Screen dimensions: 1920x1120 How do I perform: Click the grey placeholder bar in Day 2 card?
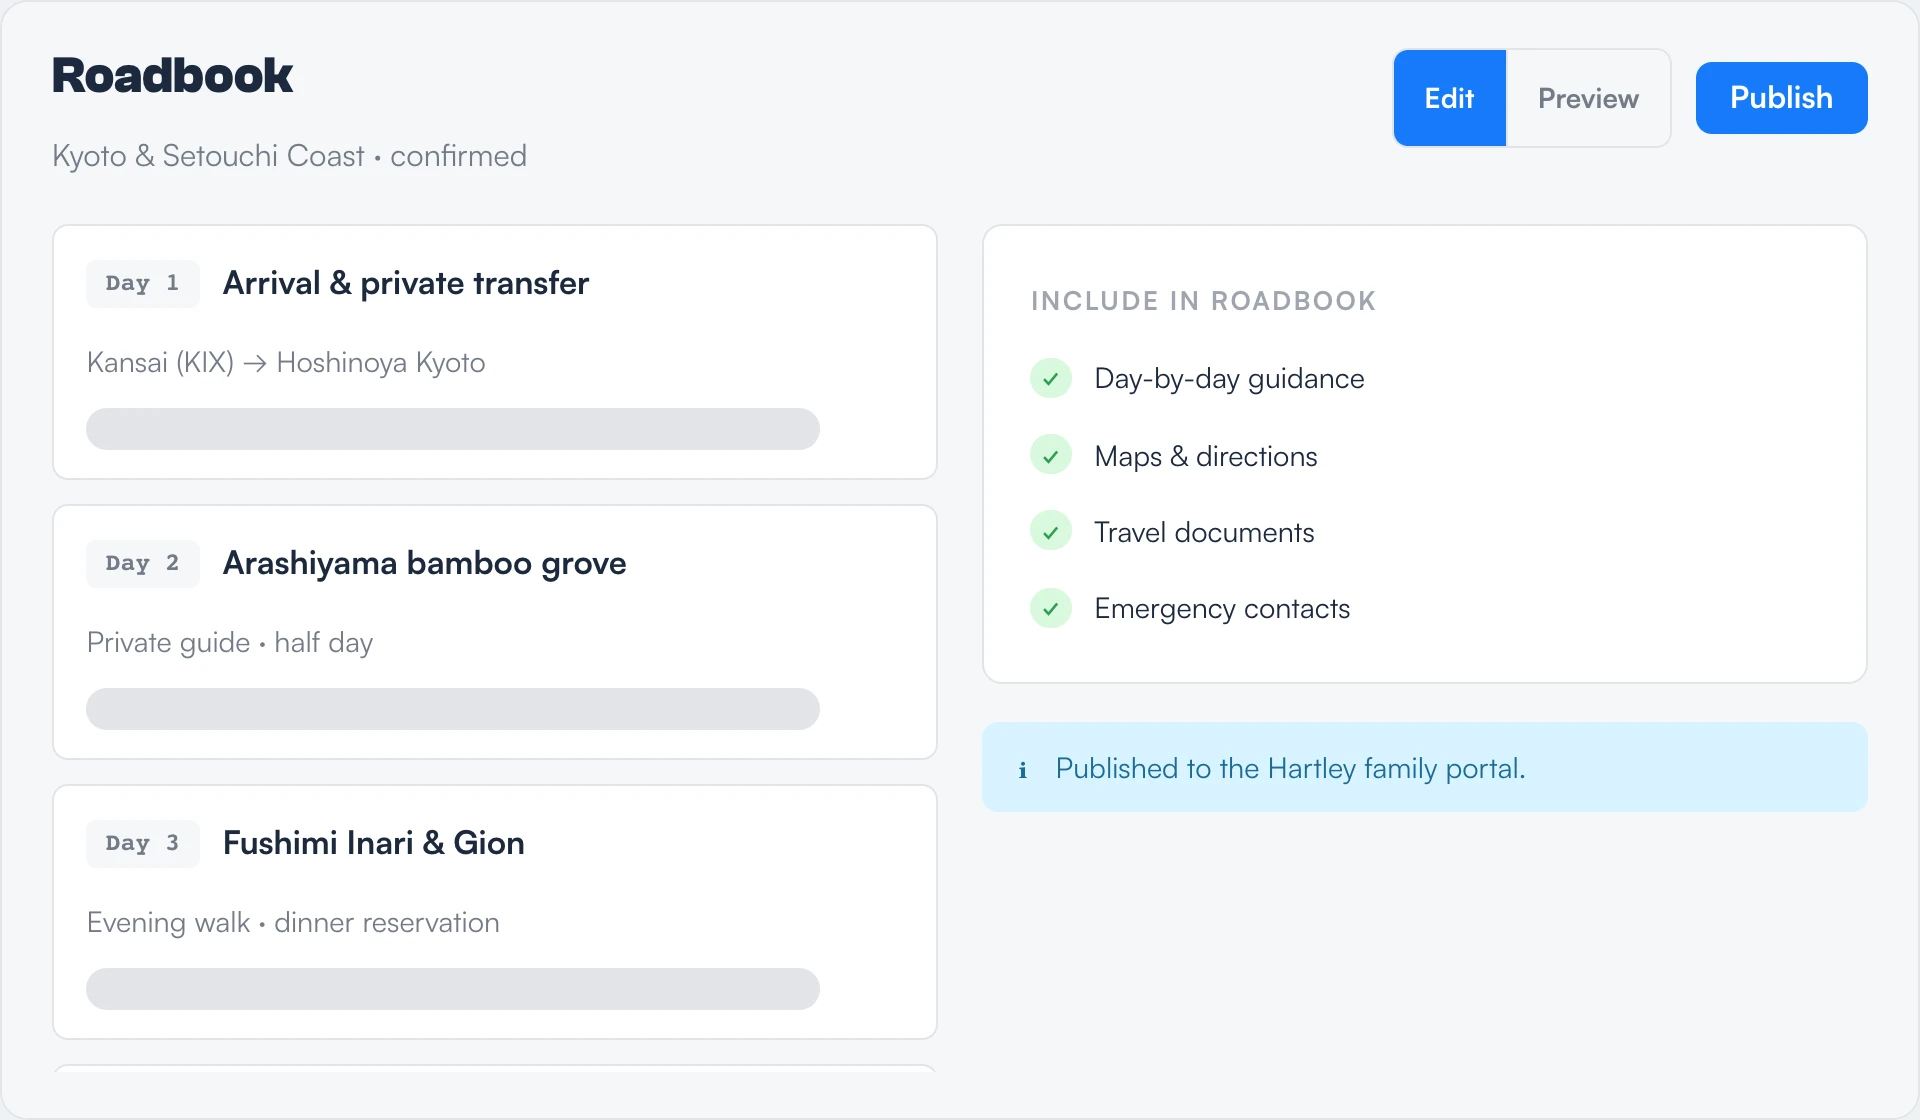tap(453, 709)
